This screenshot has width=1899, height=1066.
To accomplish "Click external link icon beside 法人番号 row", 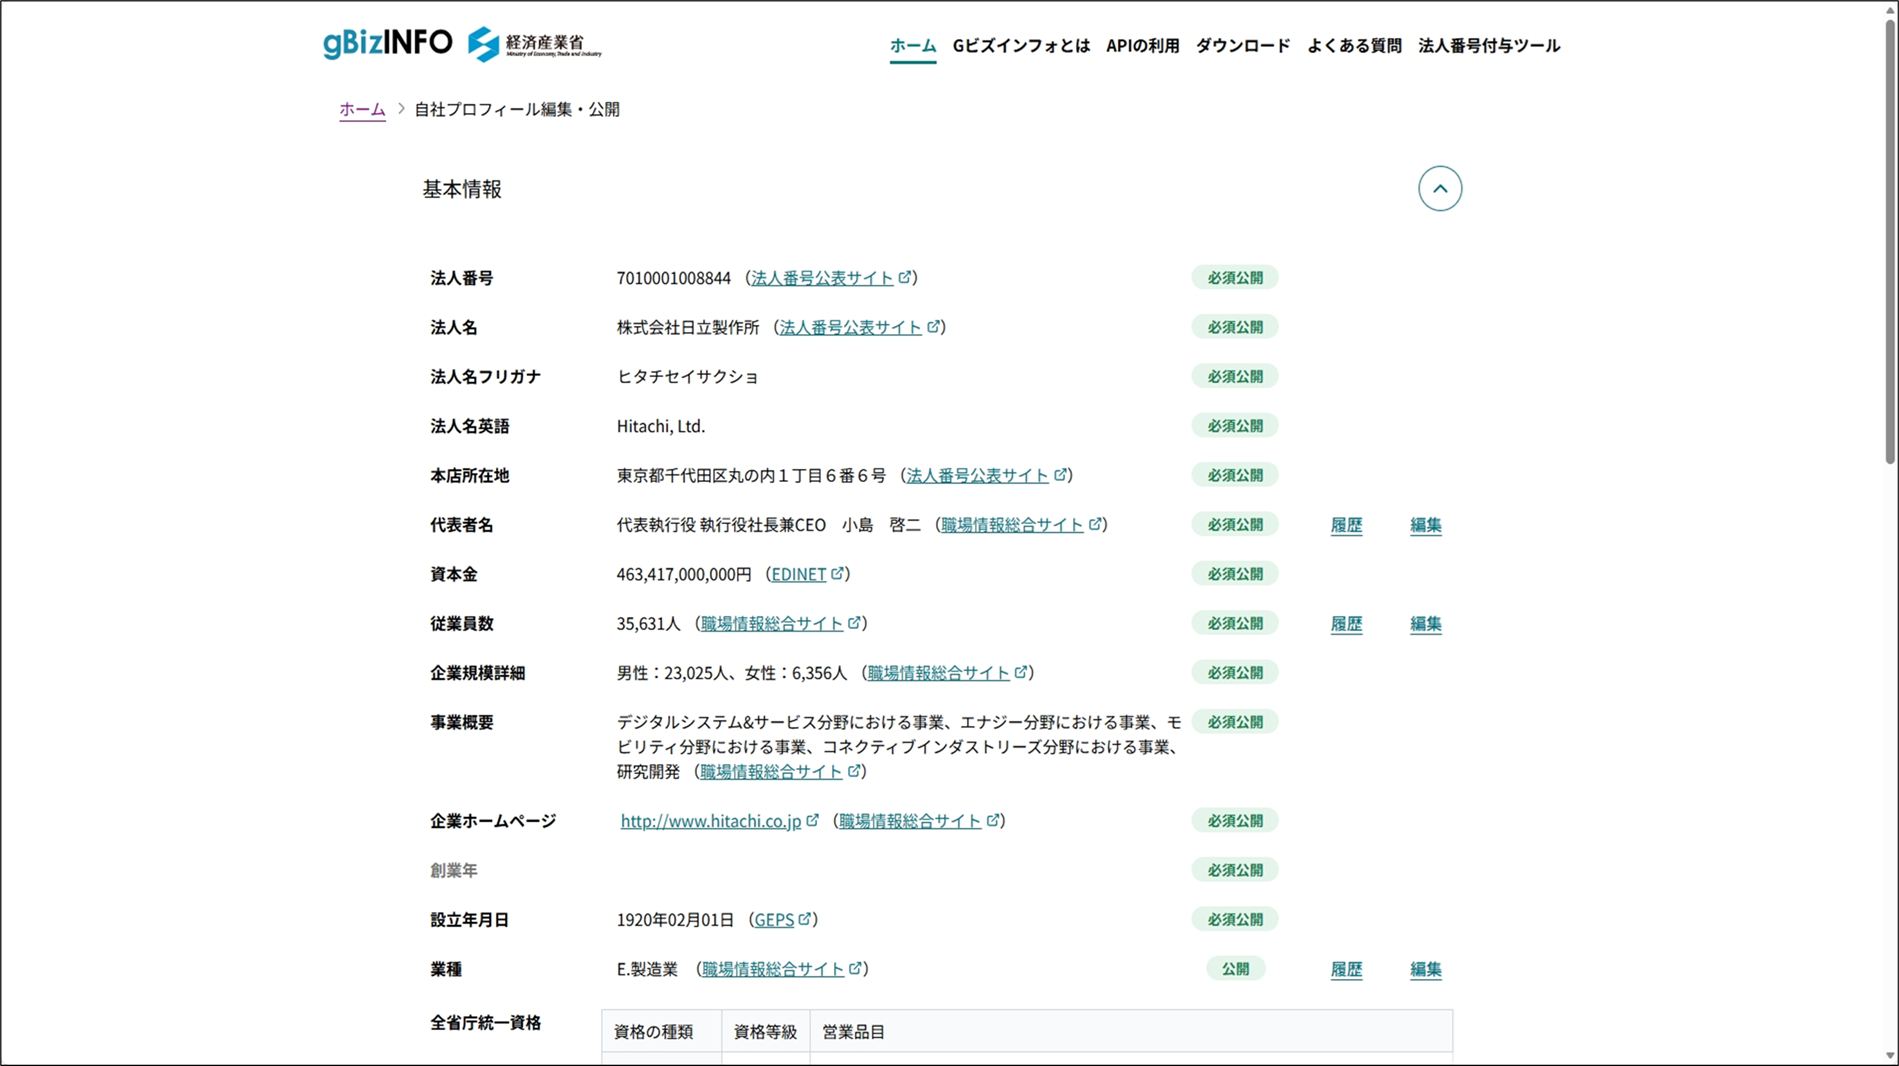I will pyautogui.click(x=904, y=277).
